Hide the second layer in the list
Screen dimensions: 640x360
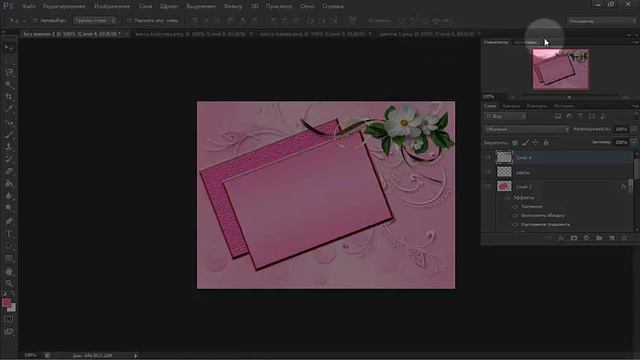coord(488,172)
